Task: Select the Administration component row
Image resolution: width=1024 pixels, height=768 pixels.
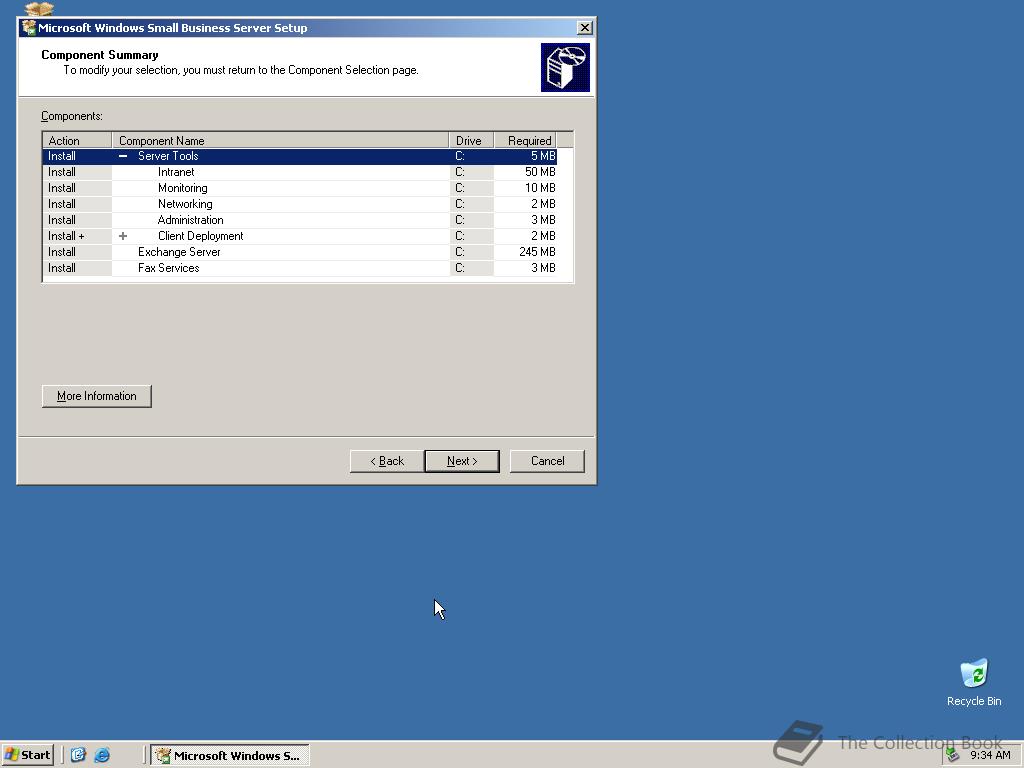Action: 300,220
